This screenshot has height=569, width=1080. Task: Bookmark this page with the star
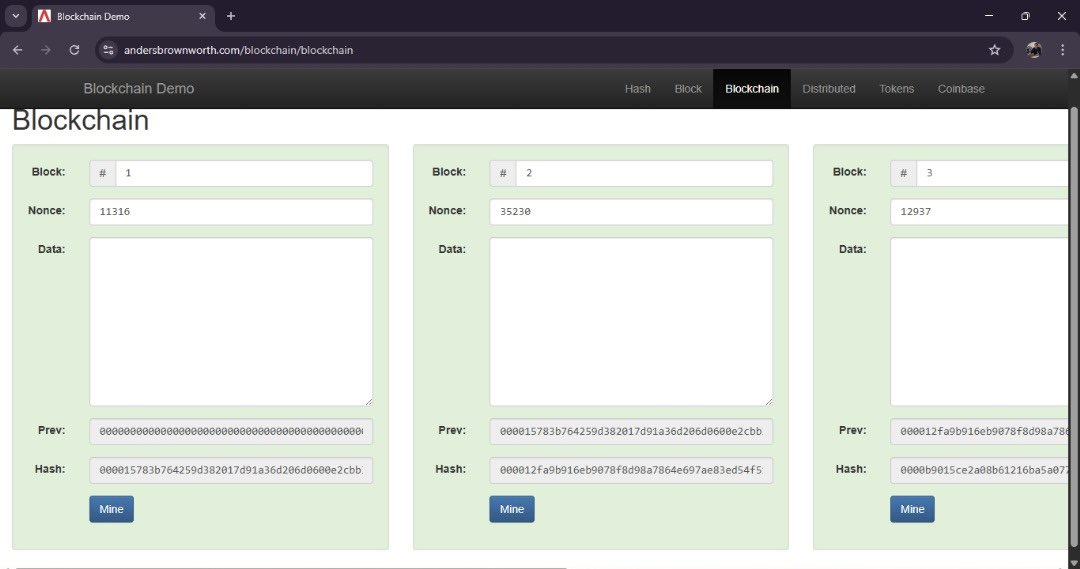click(995, 50)
